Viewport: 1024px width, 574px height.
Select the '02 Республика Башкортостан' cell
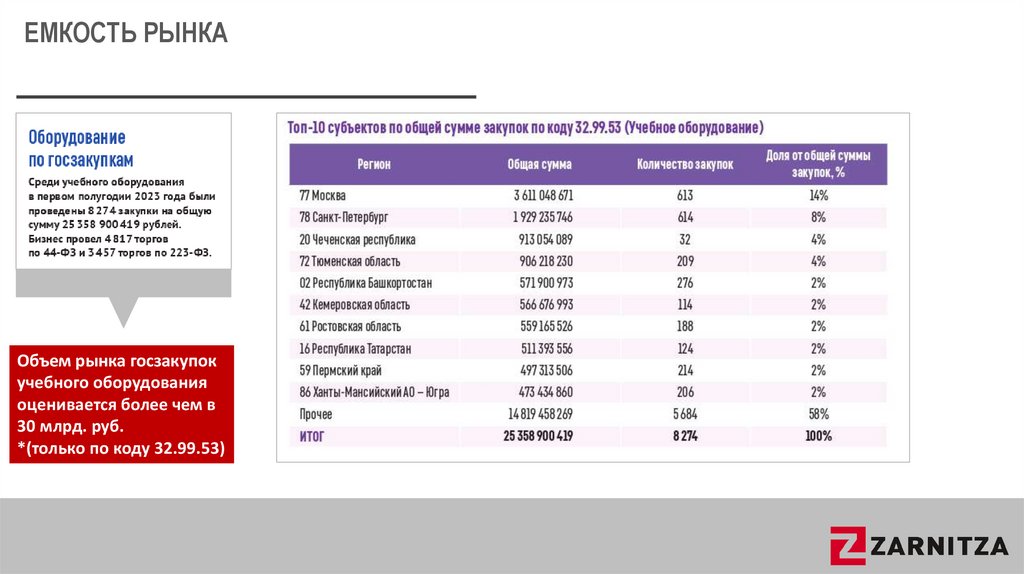(x=366, y=283)
